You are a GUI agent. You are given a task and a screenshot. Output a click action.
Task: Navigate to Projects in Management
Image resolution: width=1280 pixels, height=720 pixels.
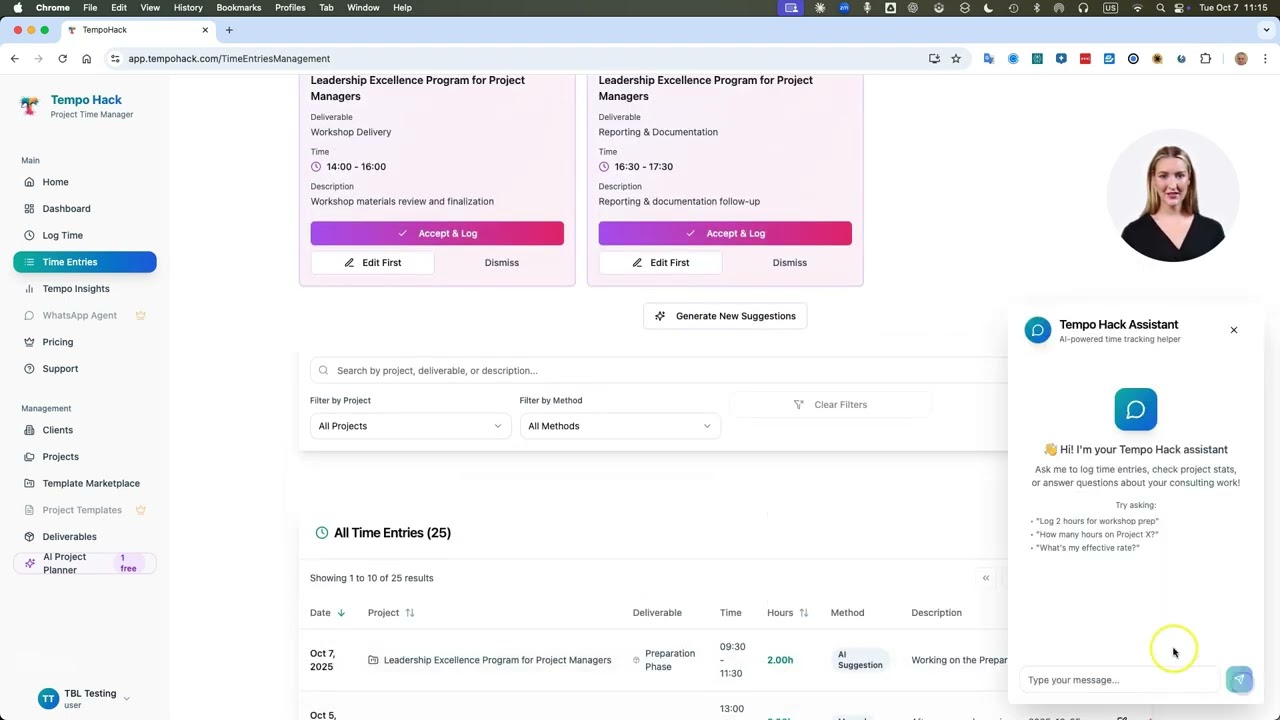[x=85, y=457]
